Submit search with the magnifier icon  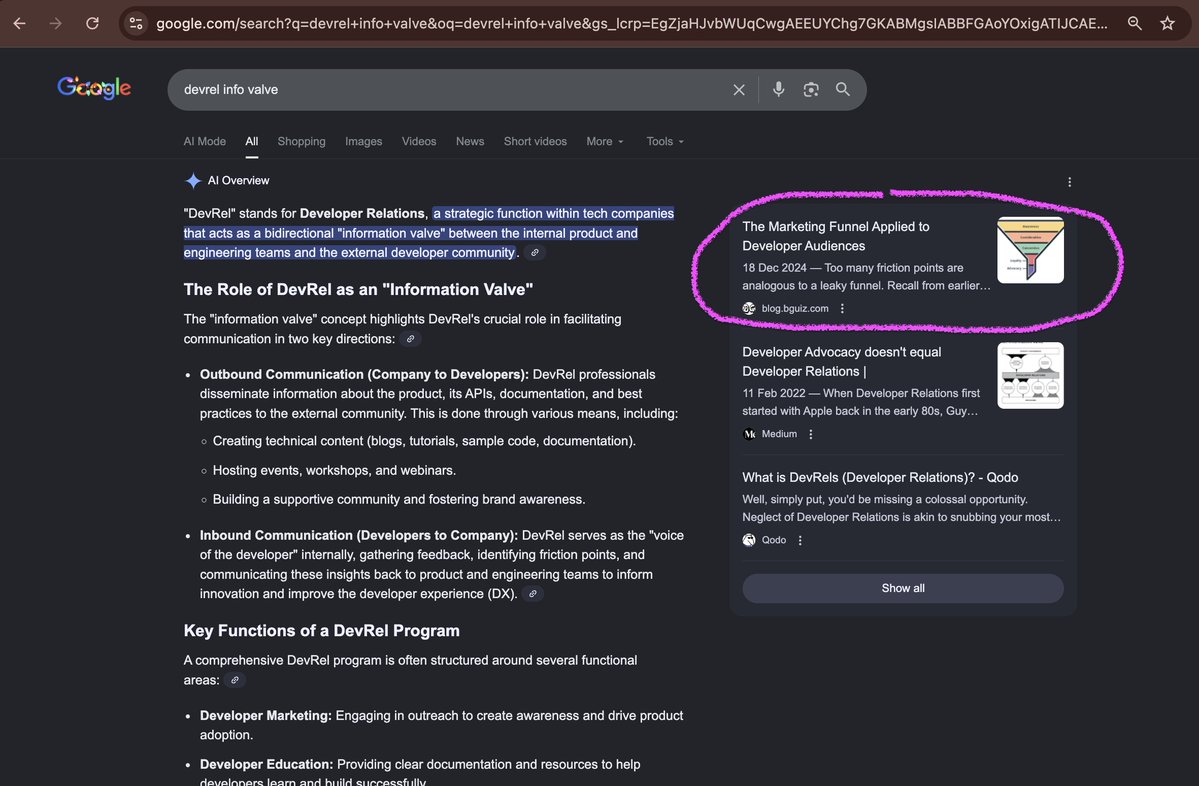click(x=843, y=89)
